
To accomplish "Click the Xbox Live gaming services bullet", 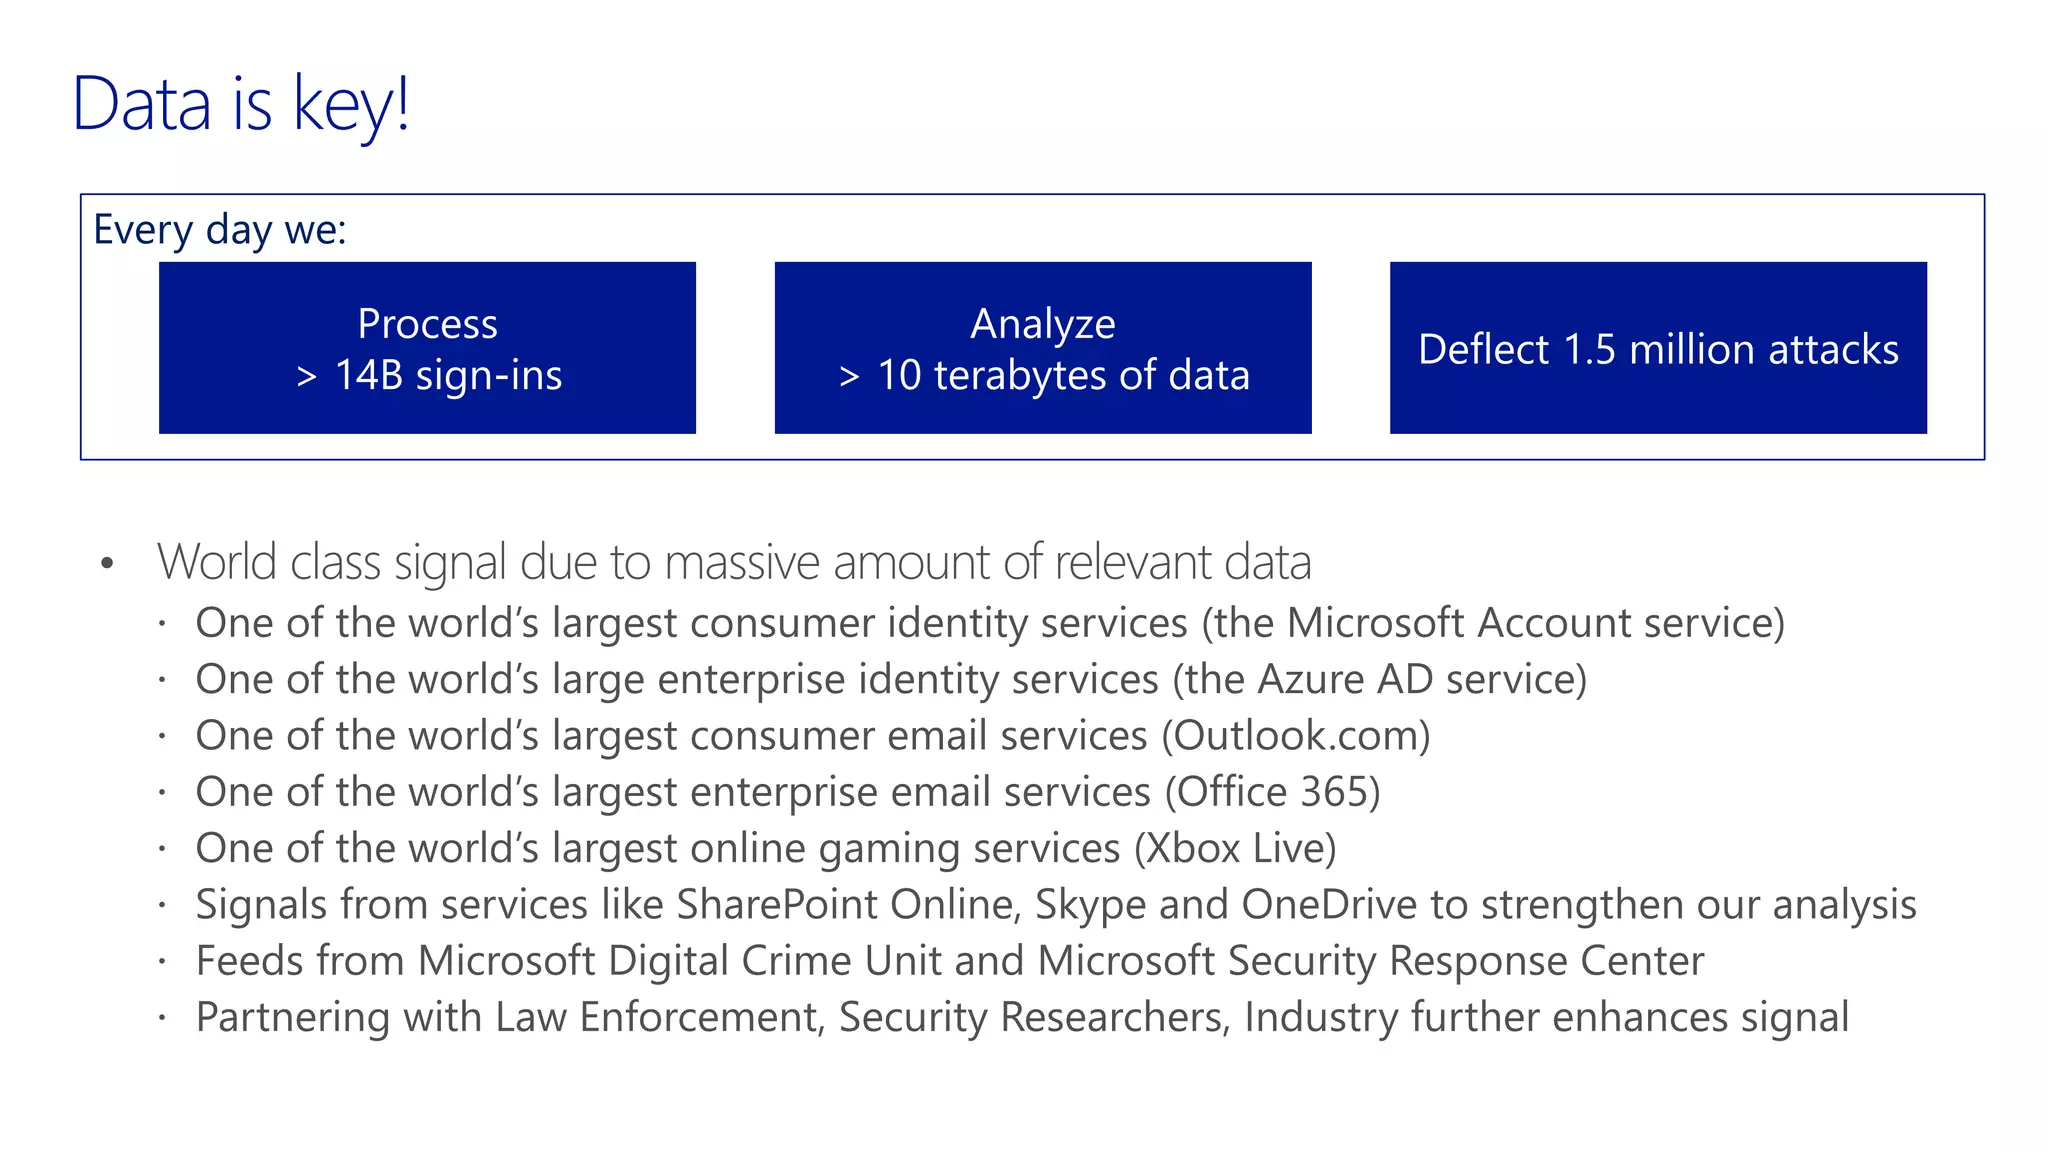I will [x=766, y=848].
